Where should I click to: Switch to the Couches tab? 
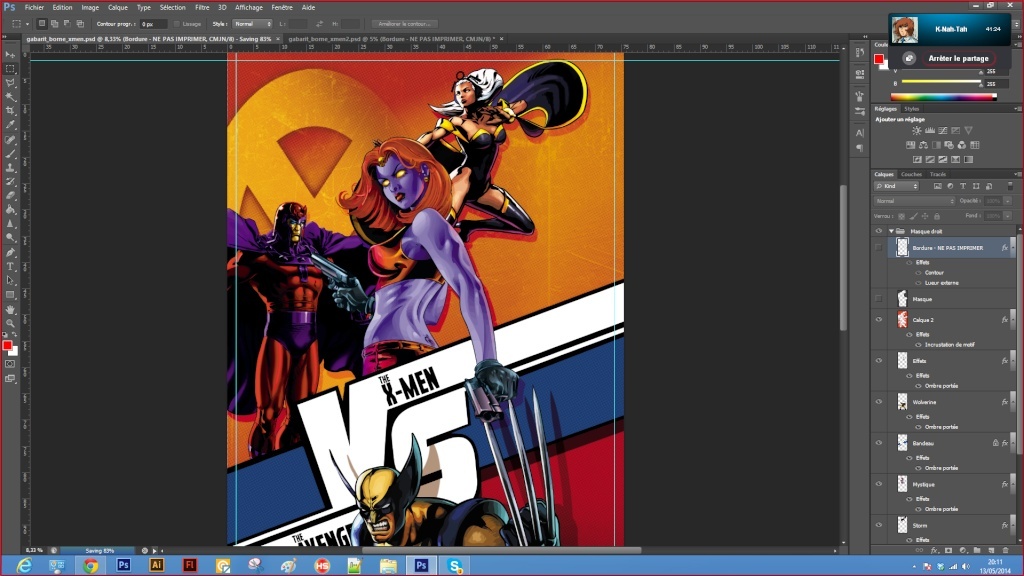click(911, 174)
